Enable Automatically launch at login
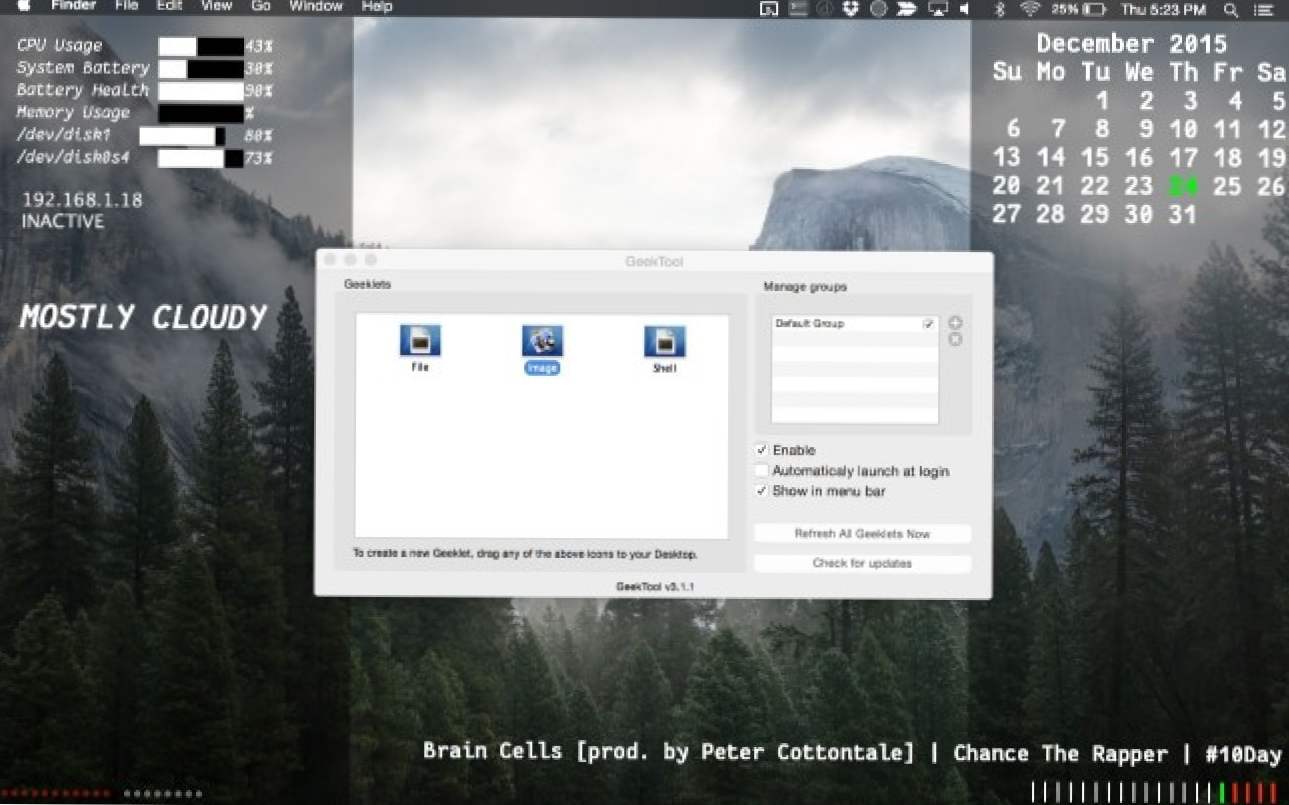This screenshot has height=805, width=1289. tap(761, 471)
